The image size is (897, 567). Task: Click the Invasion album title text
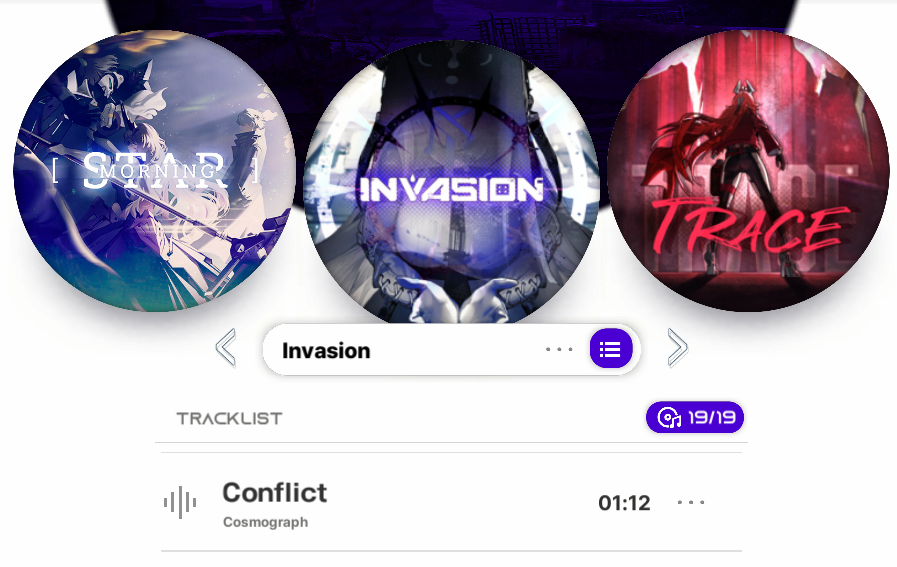(x=326, y=351)
